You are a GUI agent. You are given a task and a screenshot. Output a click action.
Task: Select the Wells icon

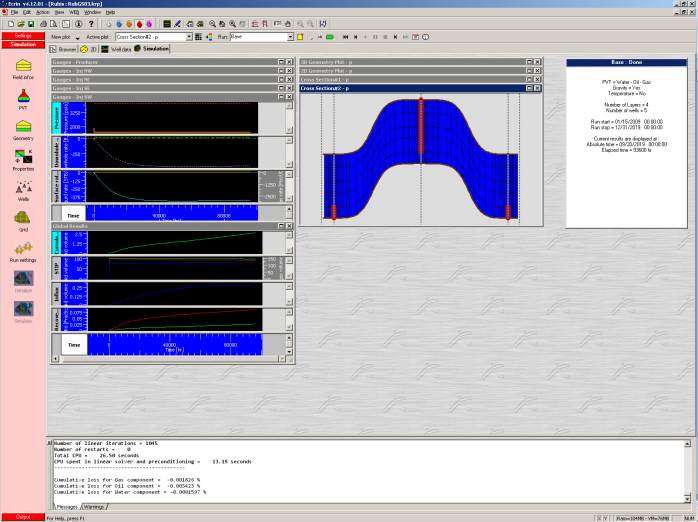click(x=22, y=189)
